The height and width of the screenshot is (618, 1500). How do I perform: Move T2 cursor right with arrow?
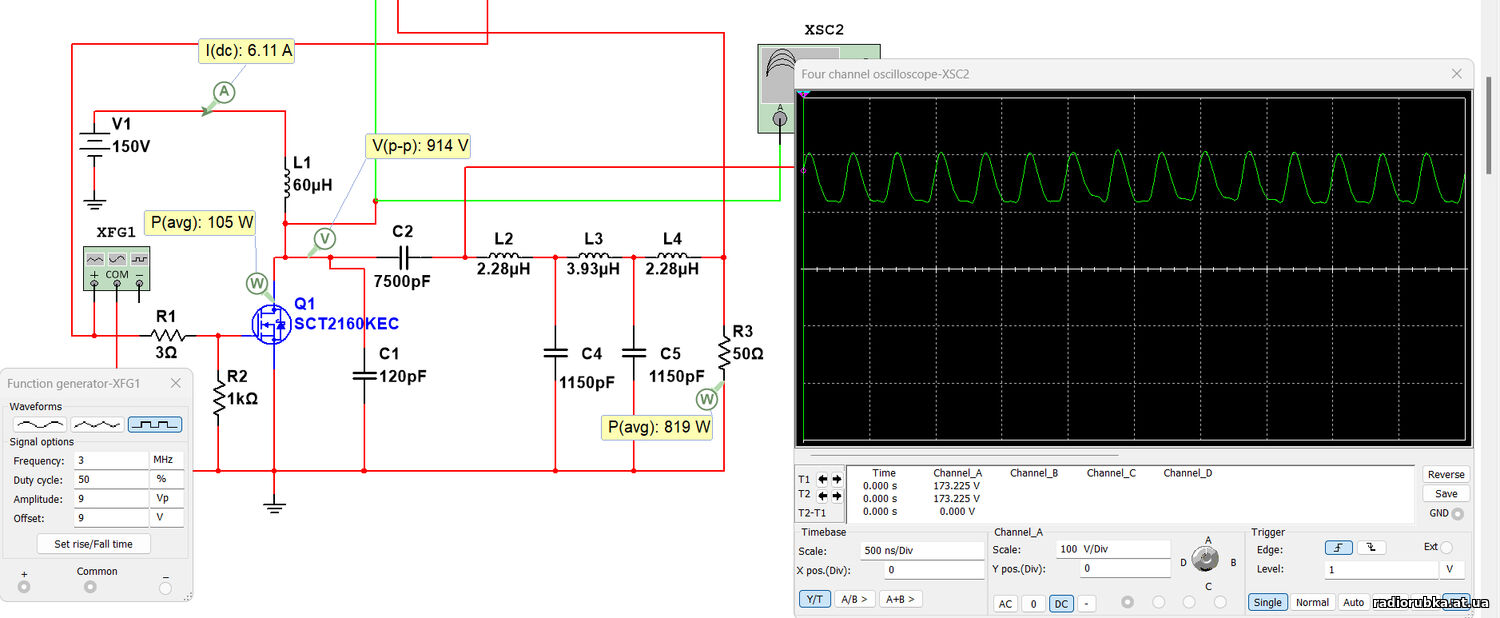point(836,495)
